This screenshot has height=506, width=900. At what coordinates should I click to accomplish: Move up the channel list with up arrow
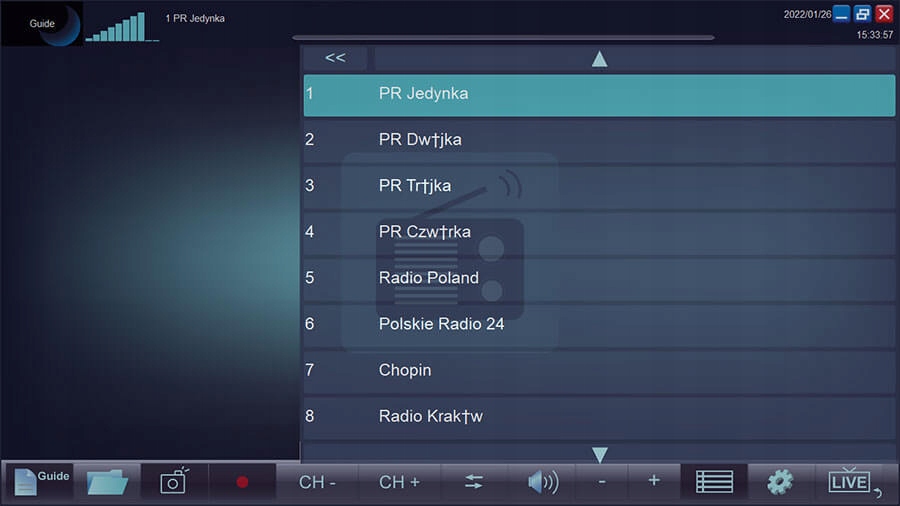(599, 59)
